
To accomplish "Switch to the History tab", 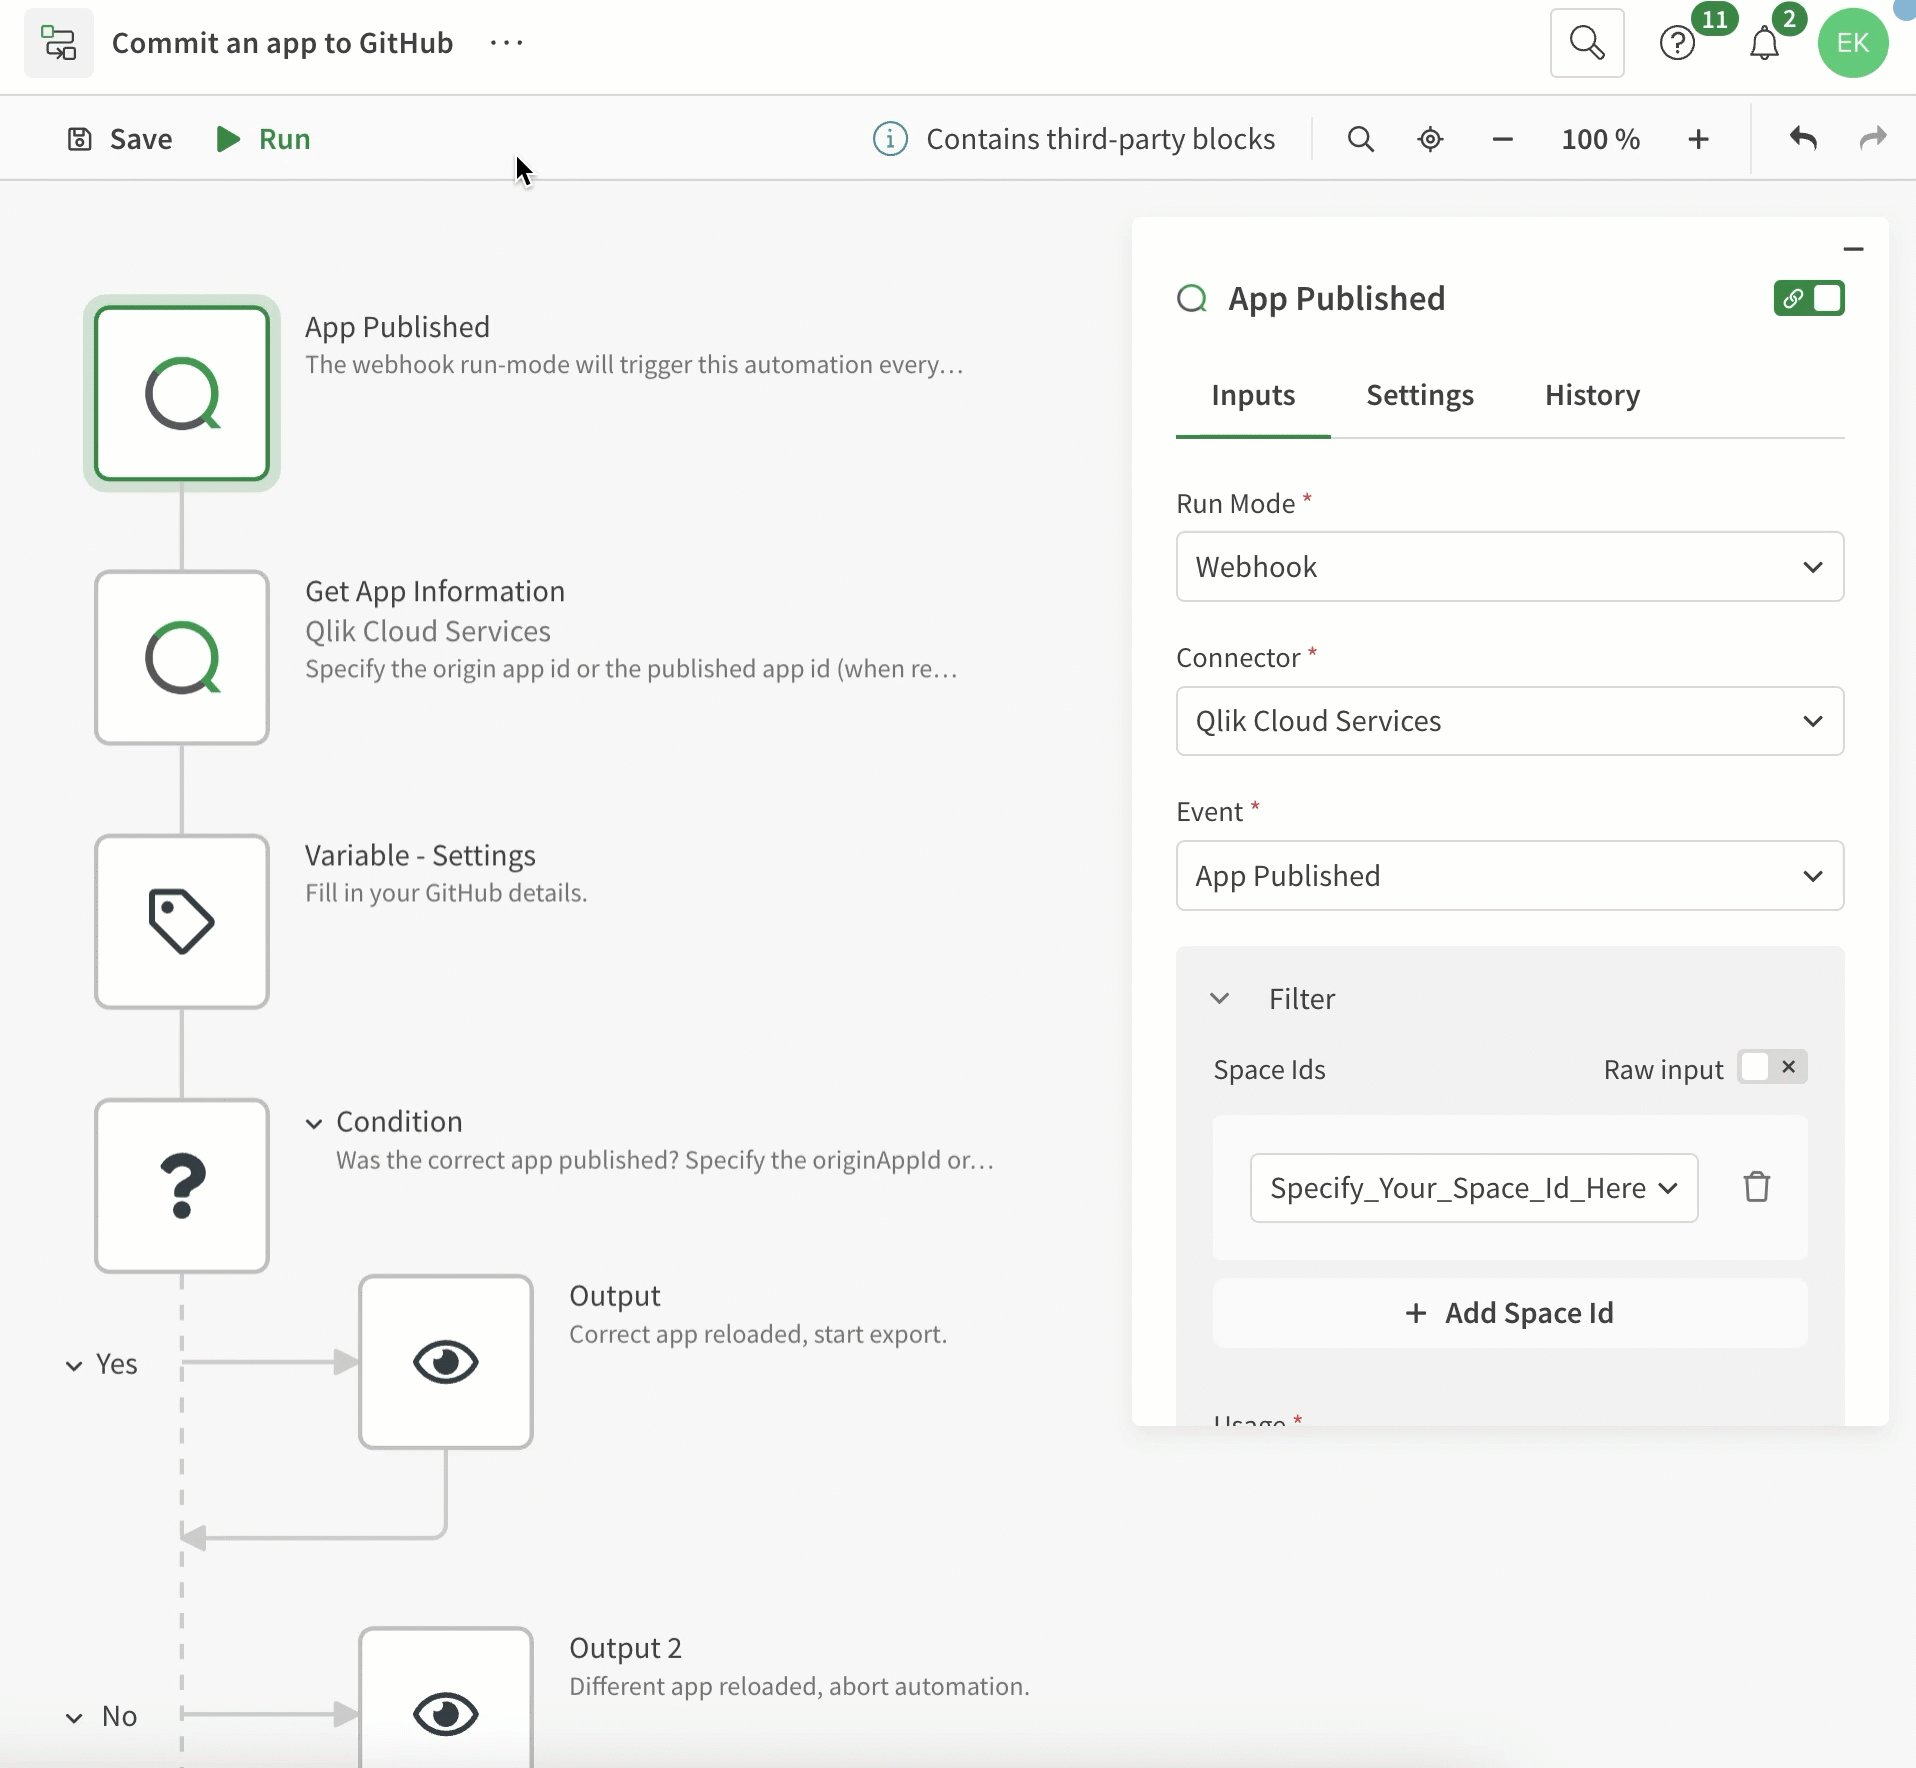I will point(1592,395).
